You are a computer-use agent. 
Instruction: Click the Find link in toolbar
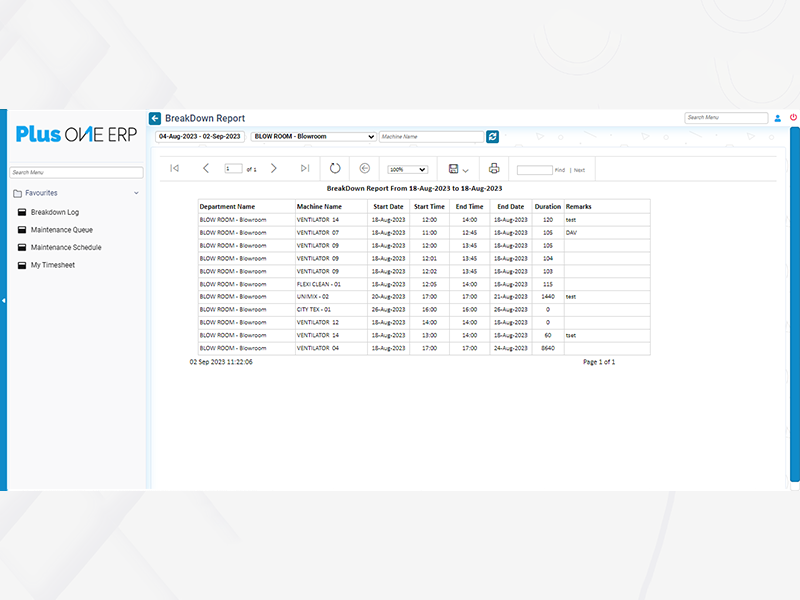point(560,170)
